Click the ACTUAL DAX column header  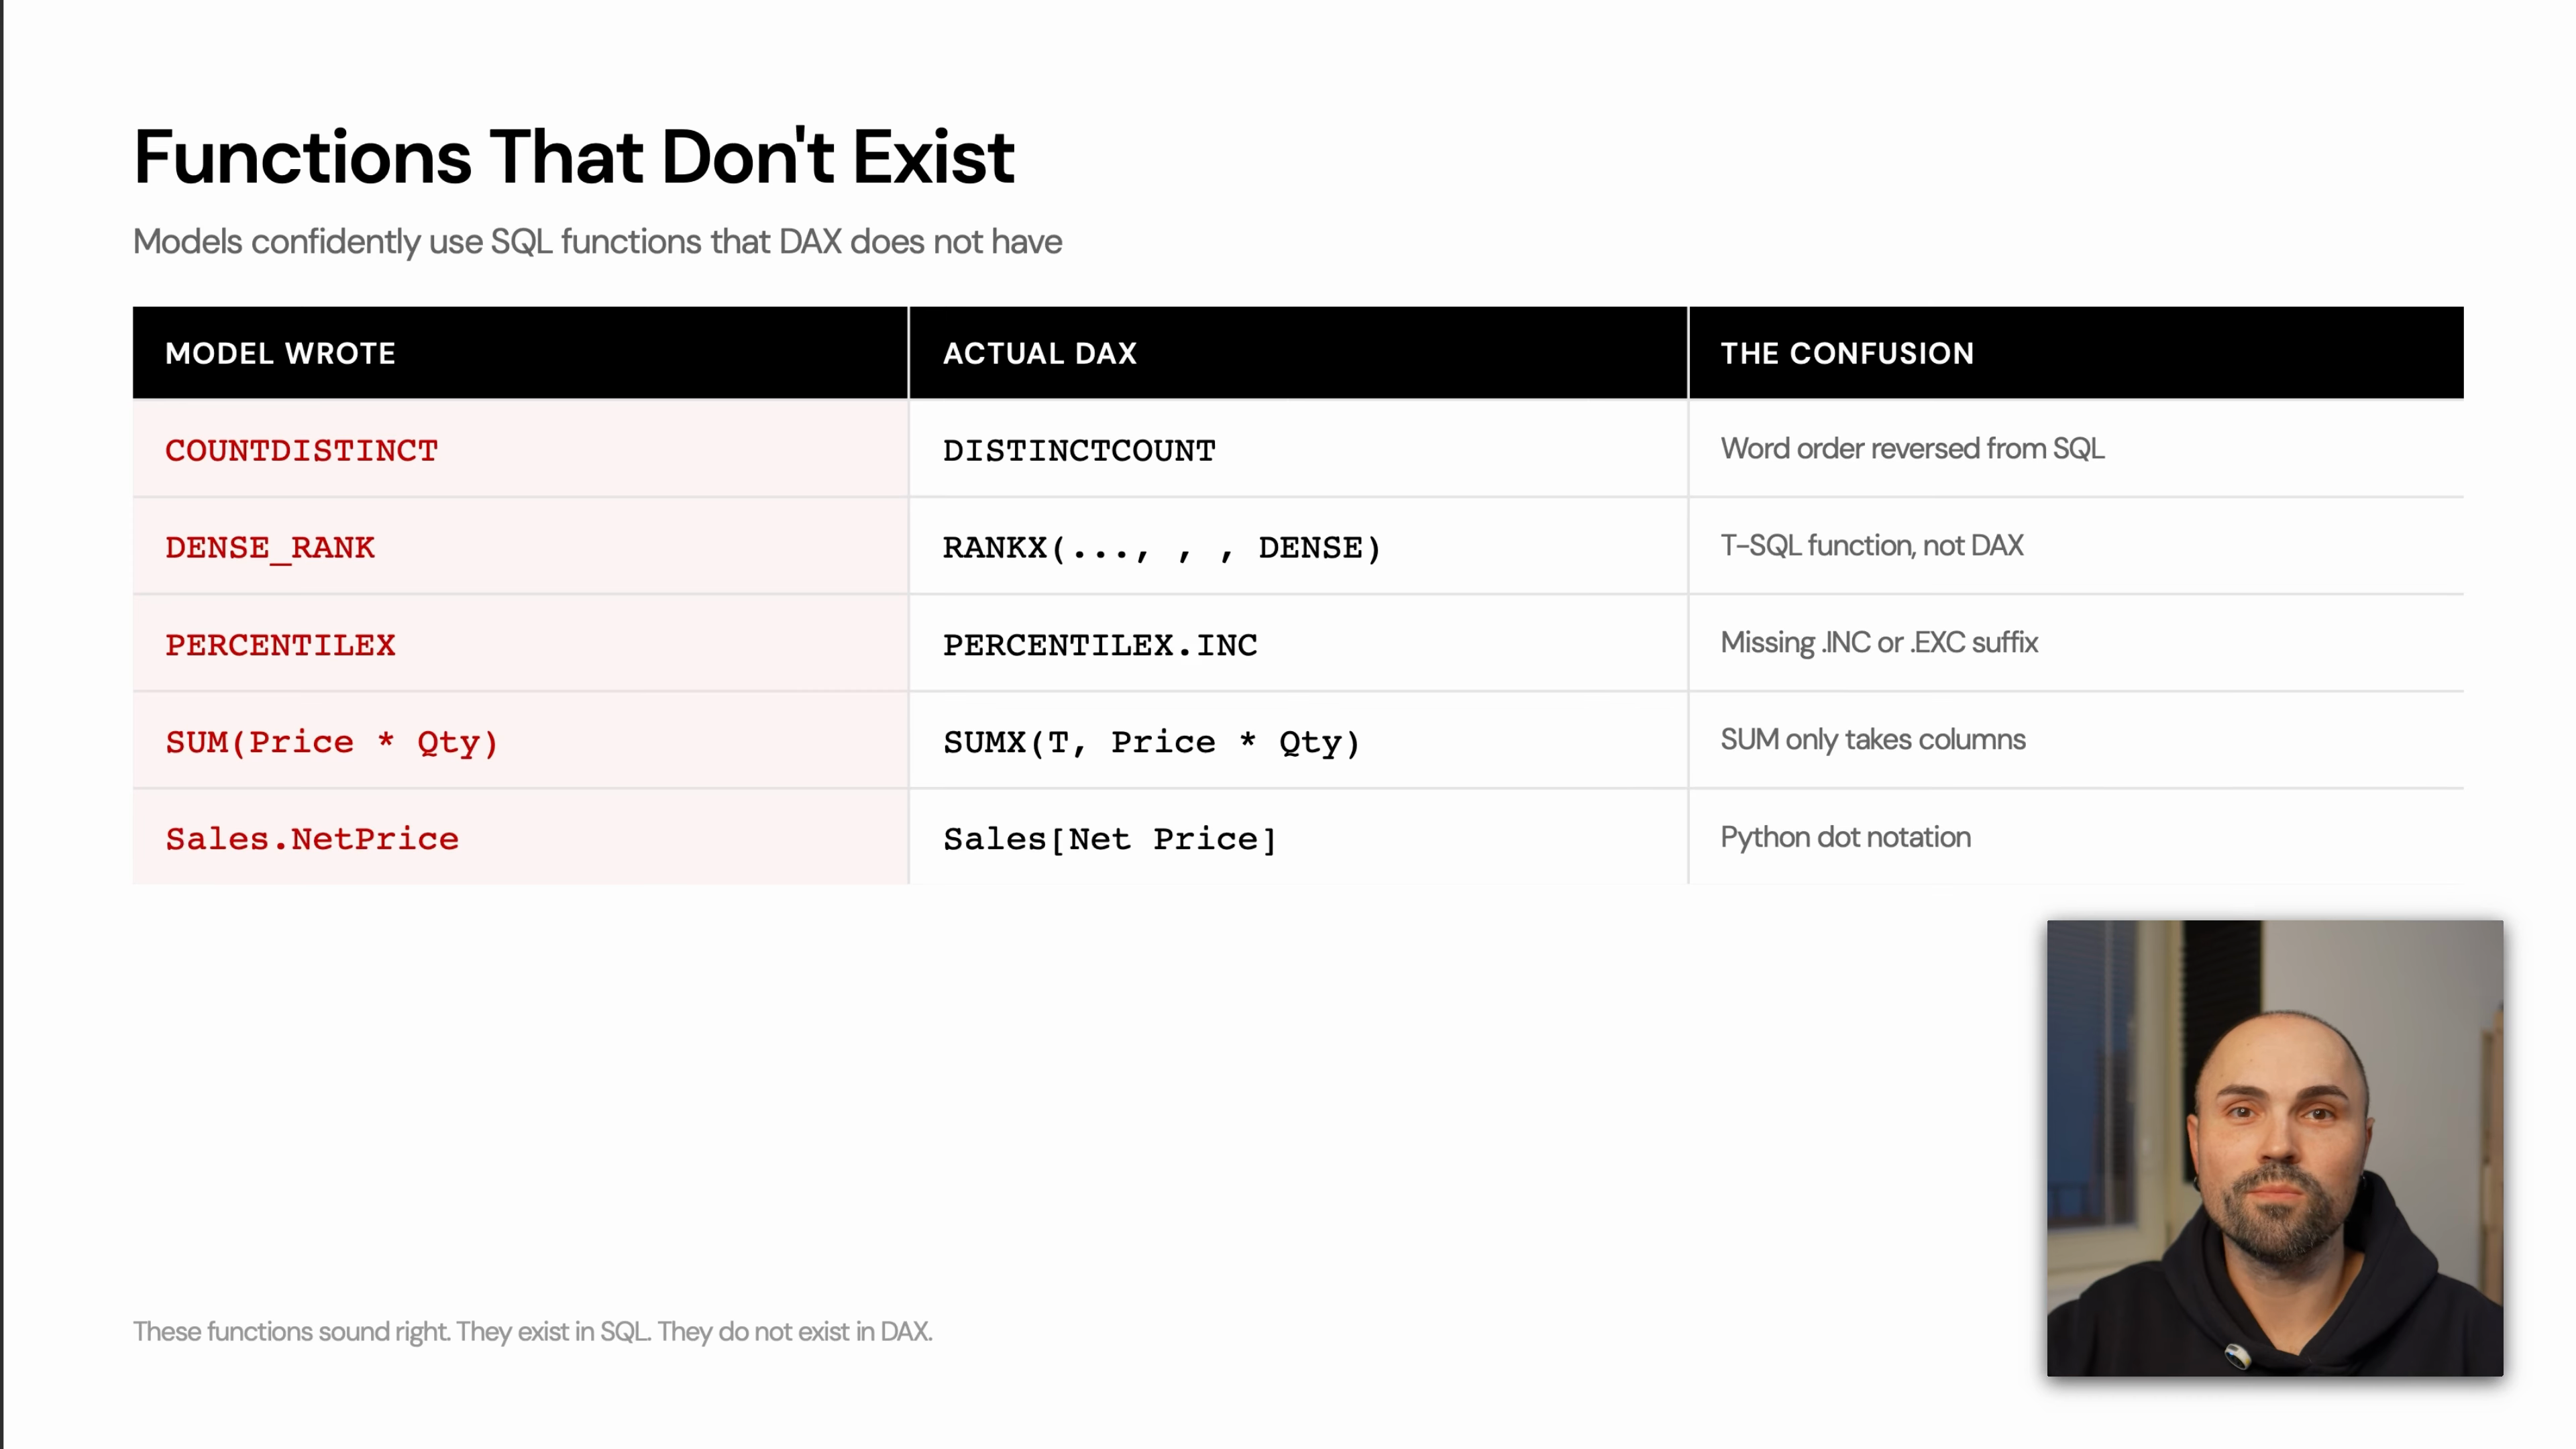(x=1039, y=353)
